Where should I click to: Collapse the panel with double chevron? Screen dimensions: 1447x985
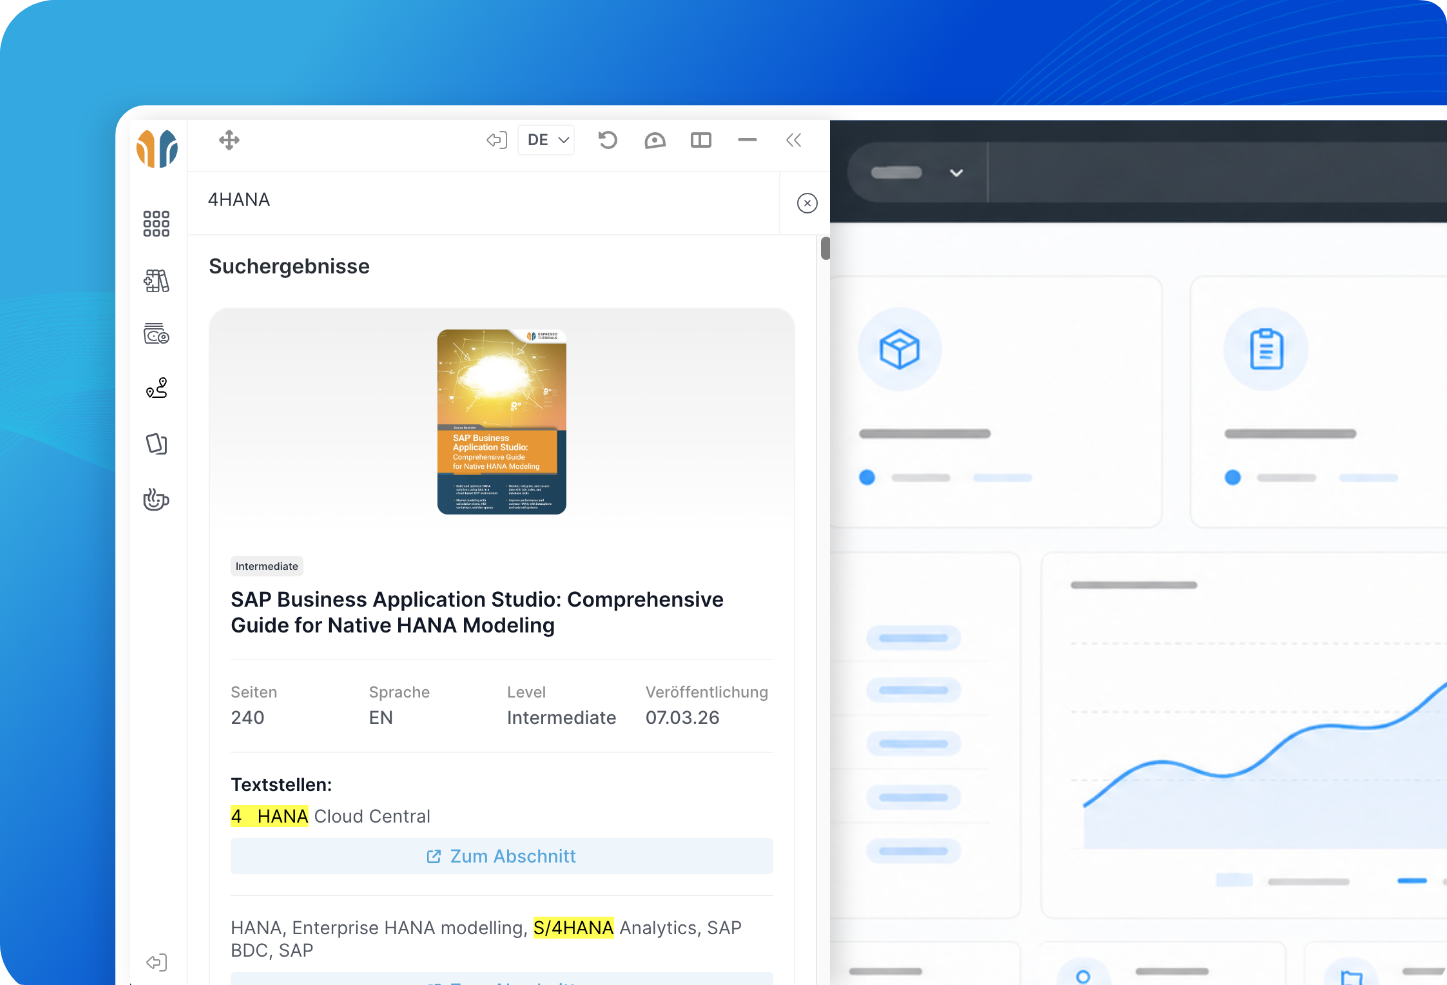click(794, 140)
